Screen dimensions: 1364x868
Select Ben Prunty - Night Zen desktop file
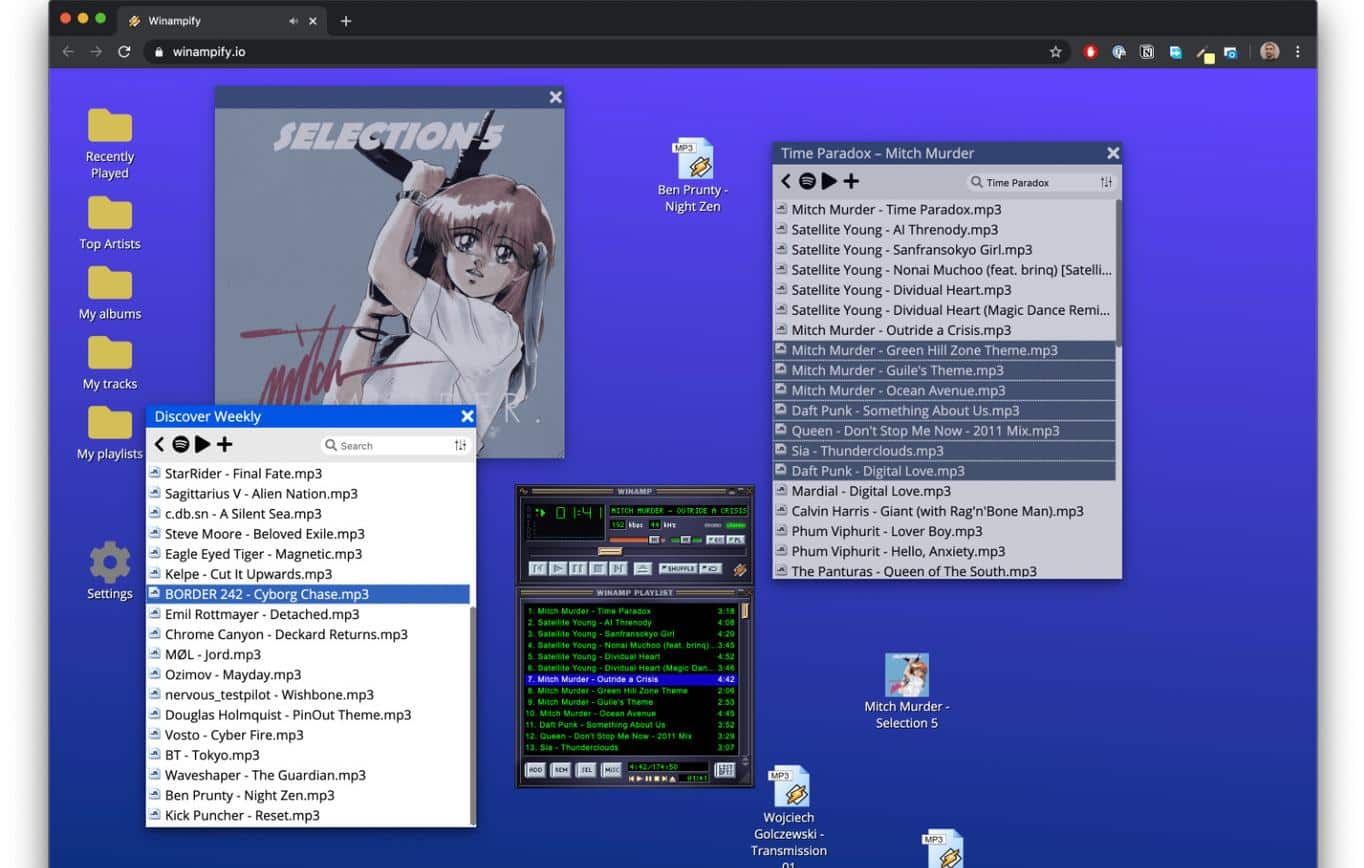pyautogui.click(x=692, y=176)
